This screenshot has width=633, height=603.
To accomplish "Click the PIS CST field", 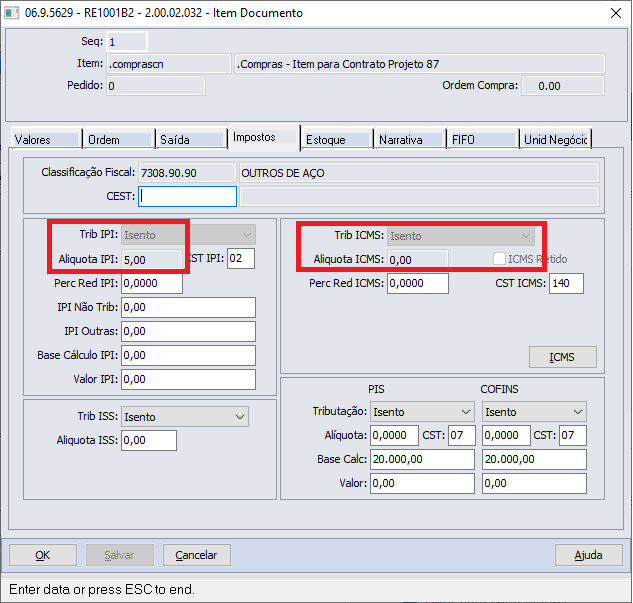I will click(461, 435).
